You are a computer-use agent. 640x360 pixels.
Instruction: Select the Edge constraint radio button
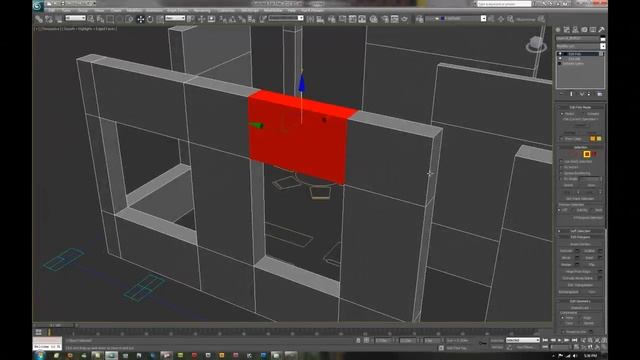pyautogui.click(x=581, y=318)
